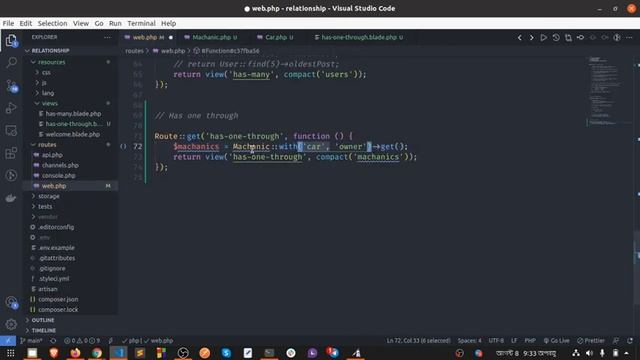Open Skype from the taskbar
640x360 pixels.
[x=226, y=352]
